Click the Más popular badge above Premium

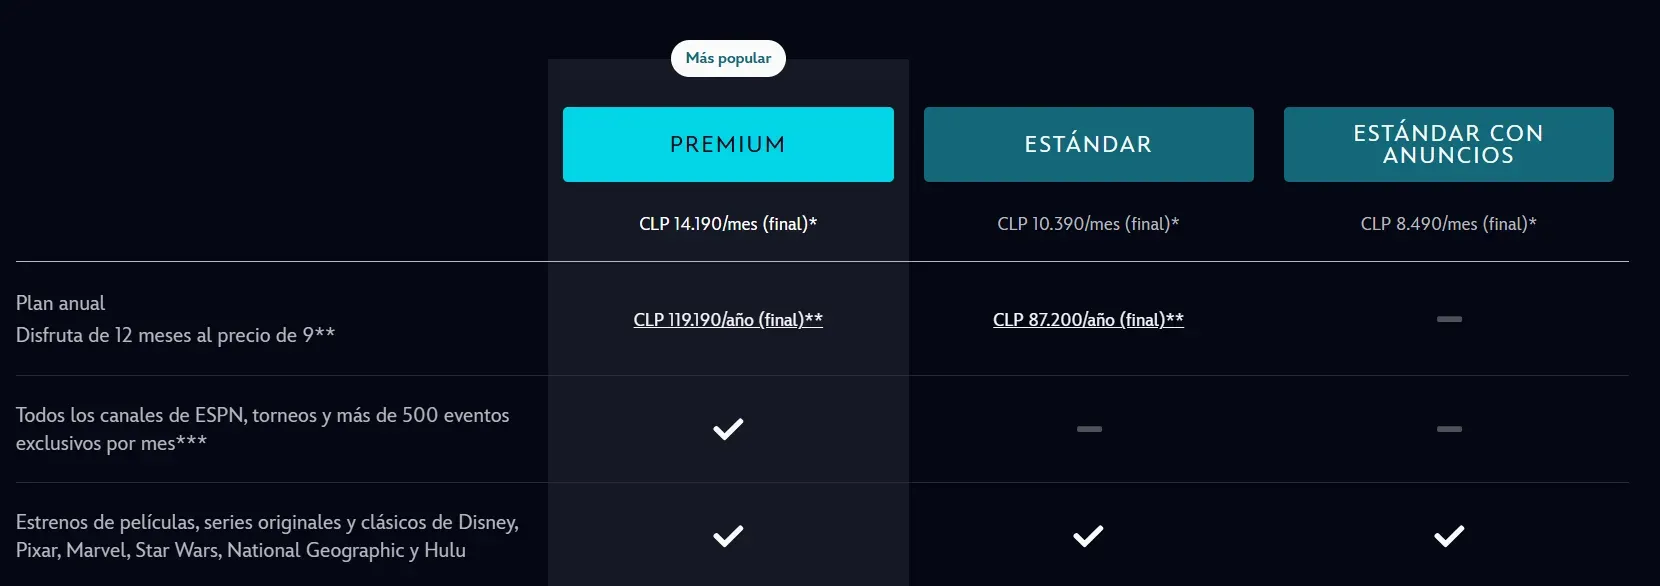point(728,58)
